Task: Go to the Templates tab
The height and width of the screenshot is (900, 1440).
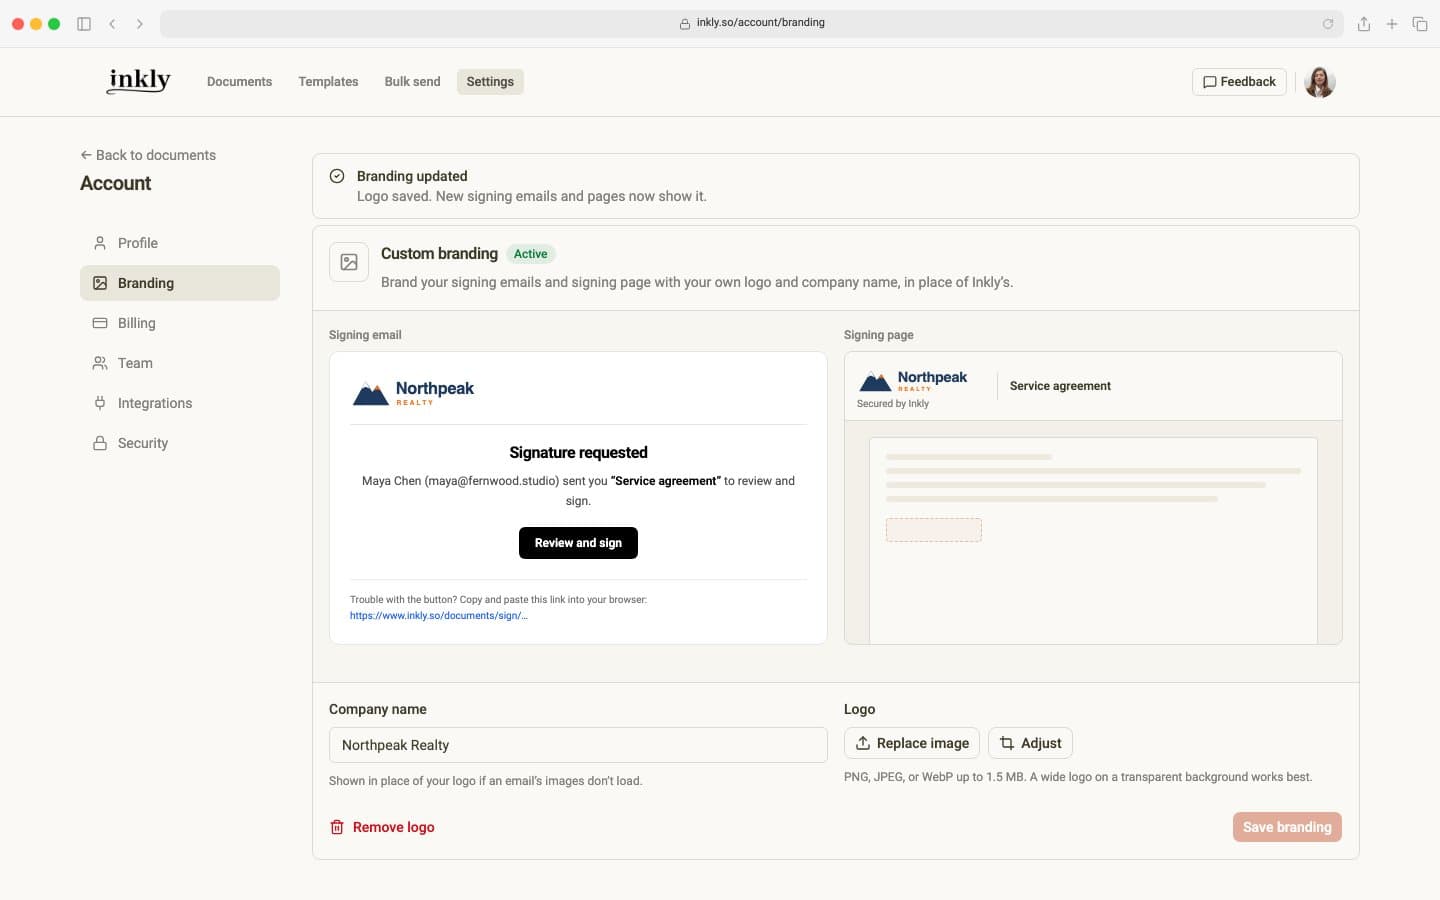Action: tap(328, 82)
